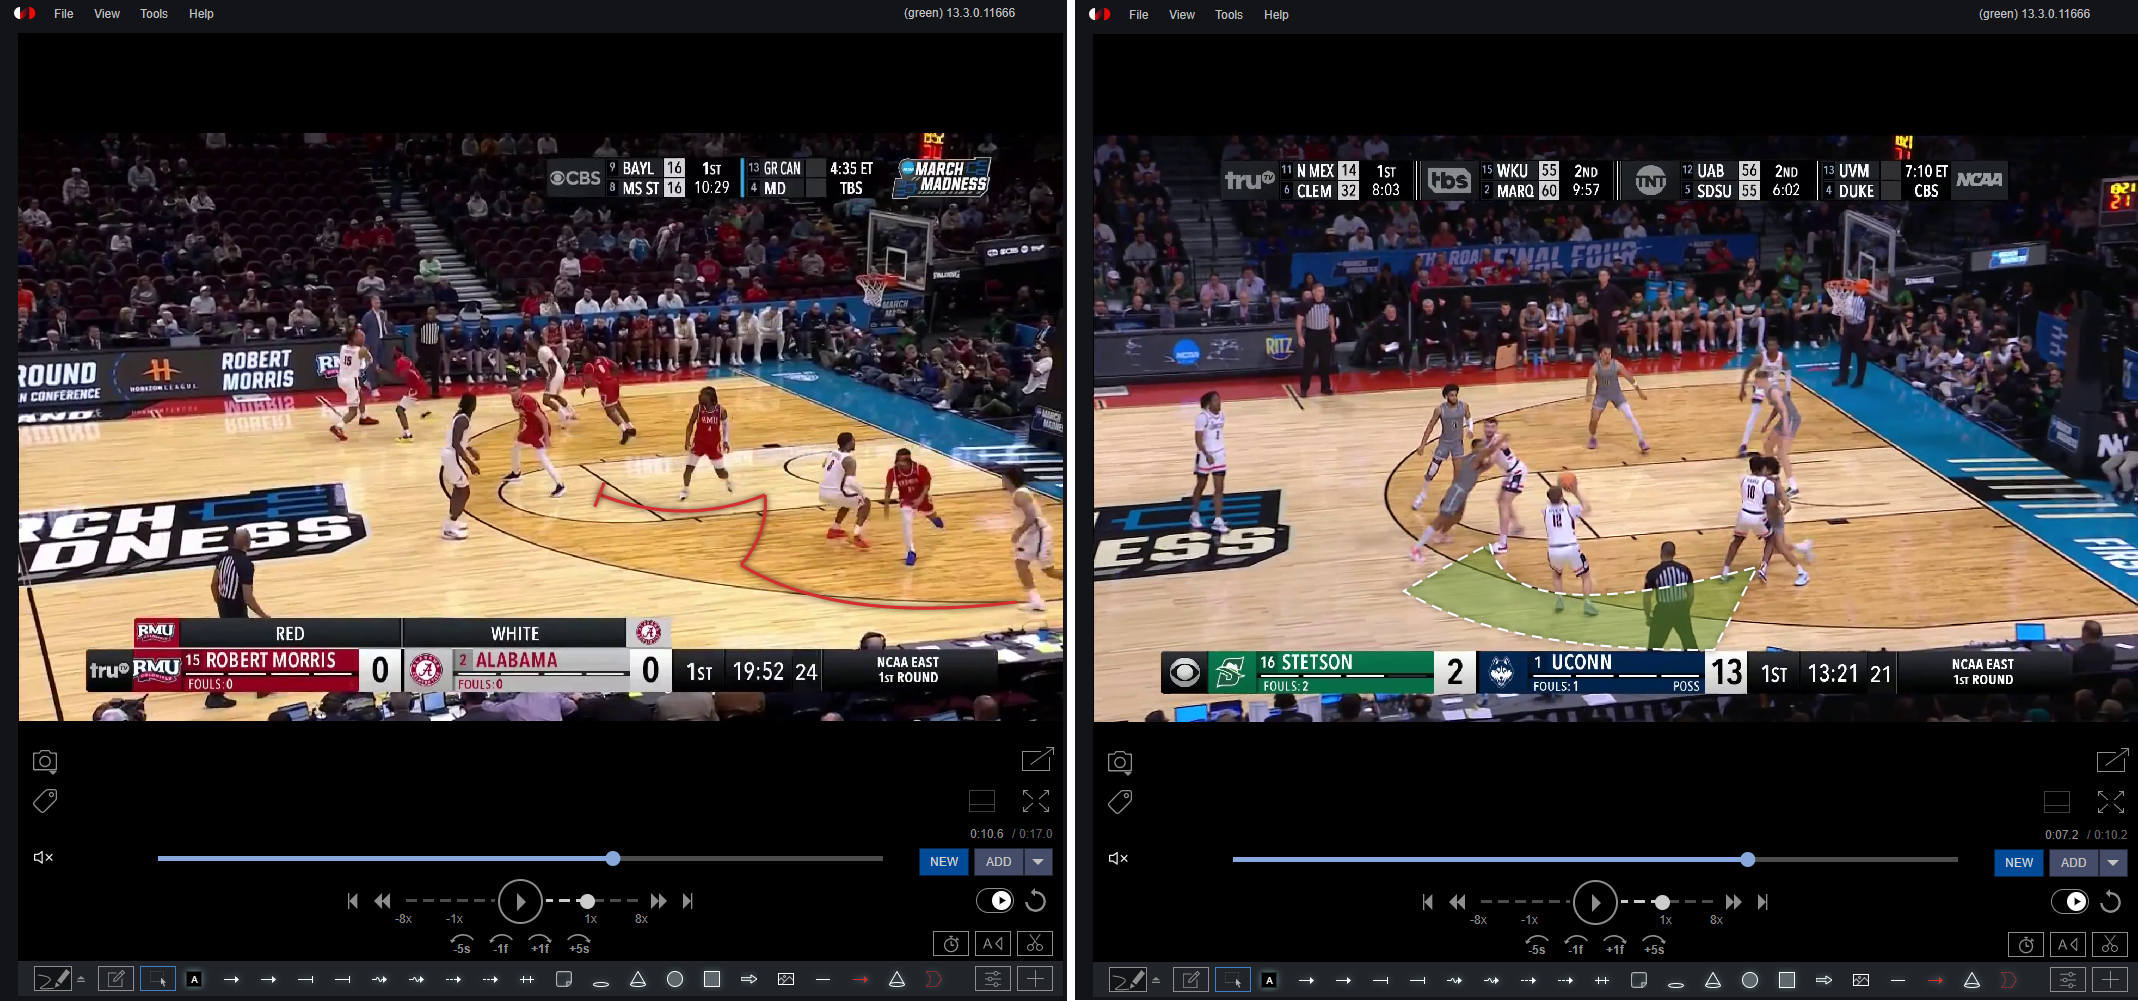This screenshot has width=2138, height=1001.
Task: Toggle the autoplay switch in right player
Action: (x=2070, y=901)
